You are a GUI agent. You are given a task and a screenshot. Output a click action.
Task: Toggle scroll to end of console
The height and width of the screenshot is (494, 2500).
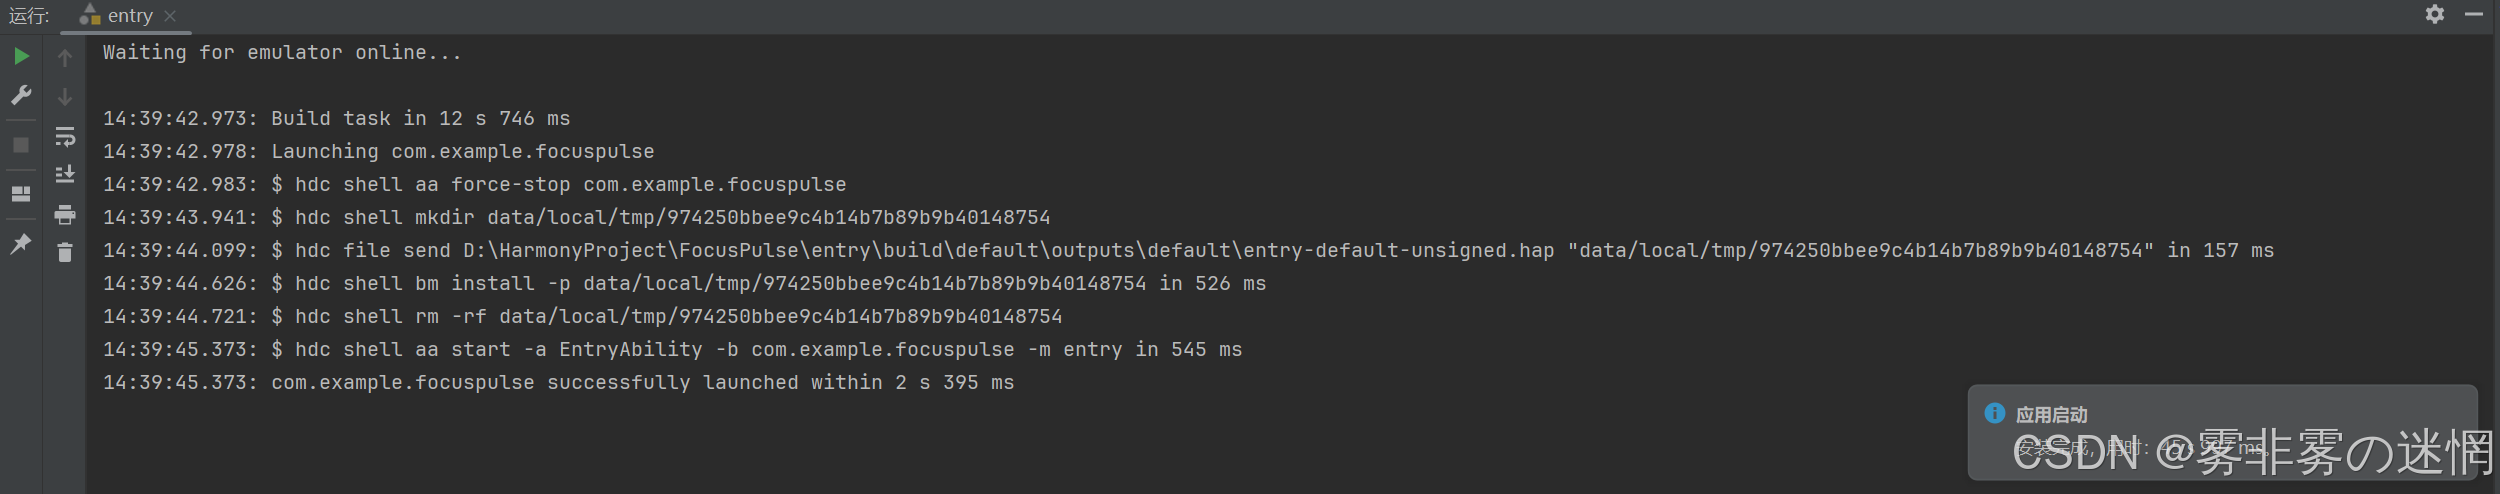click(65, 174)
